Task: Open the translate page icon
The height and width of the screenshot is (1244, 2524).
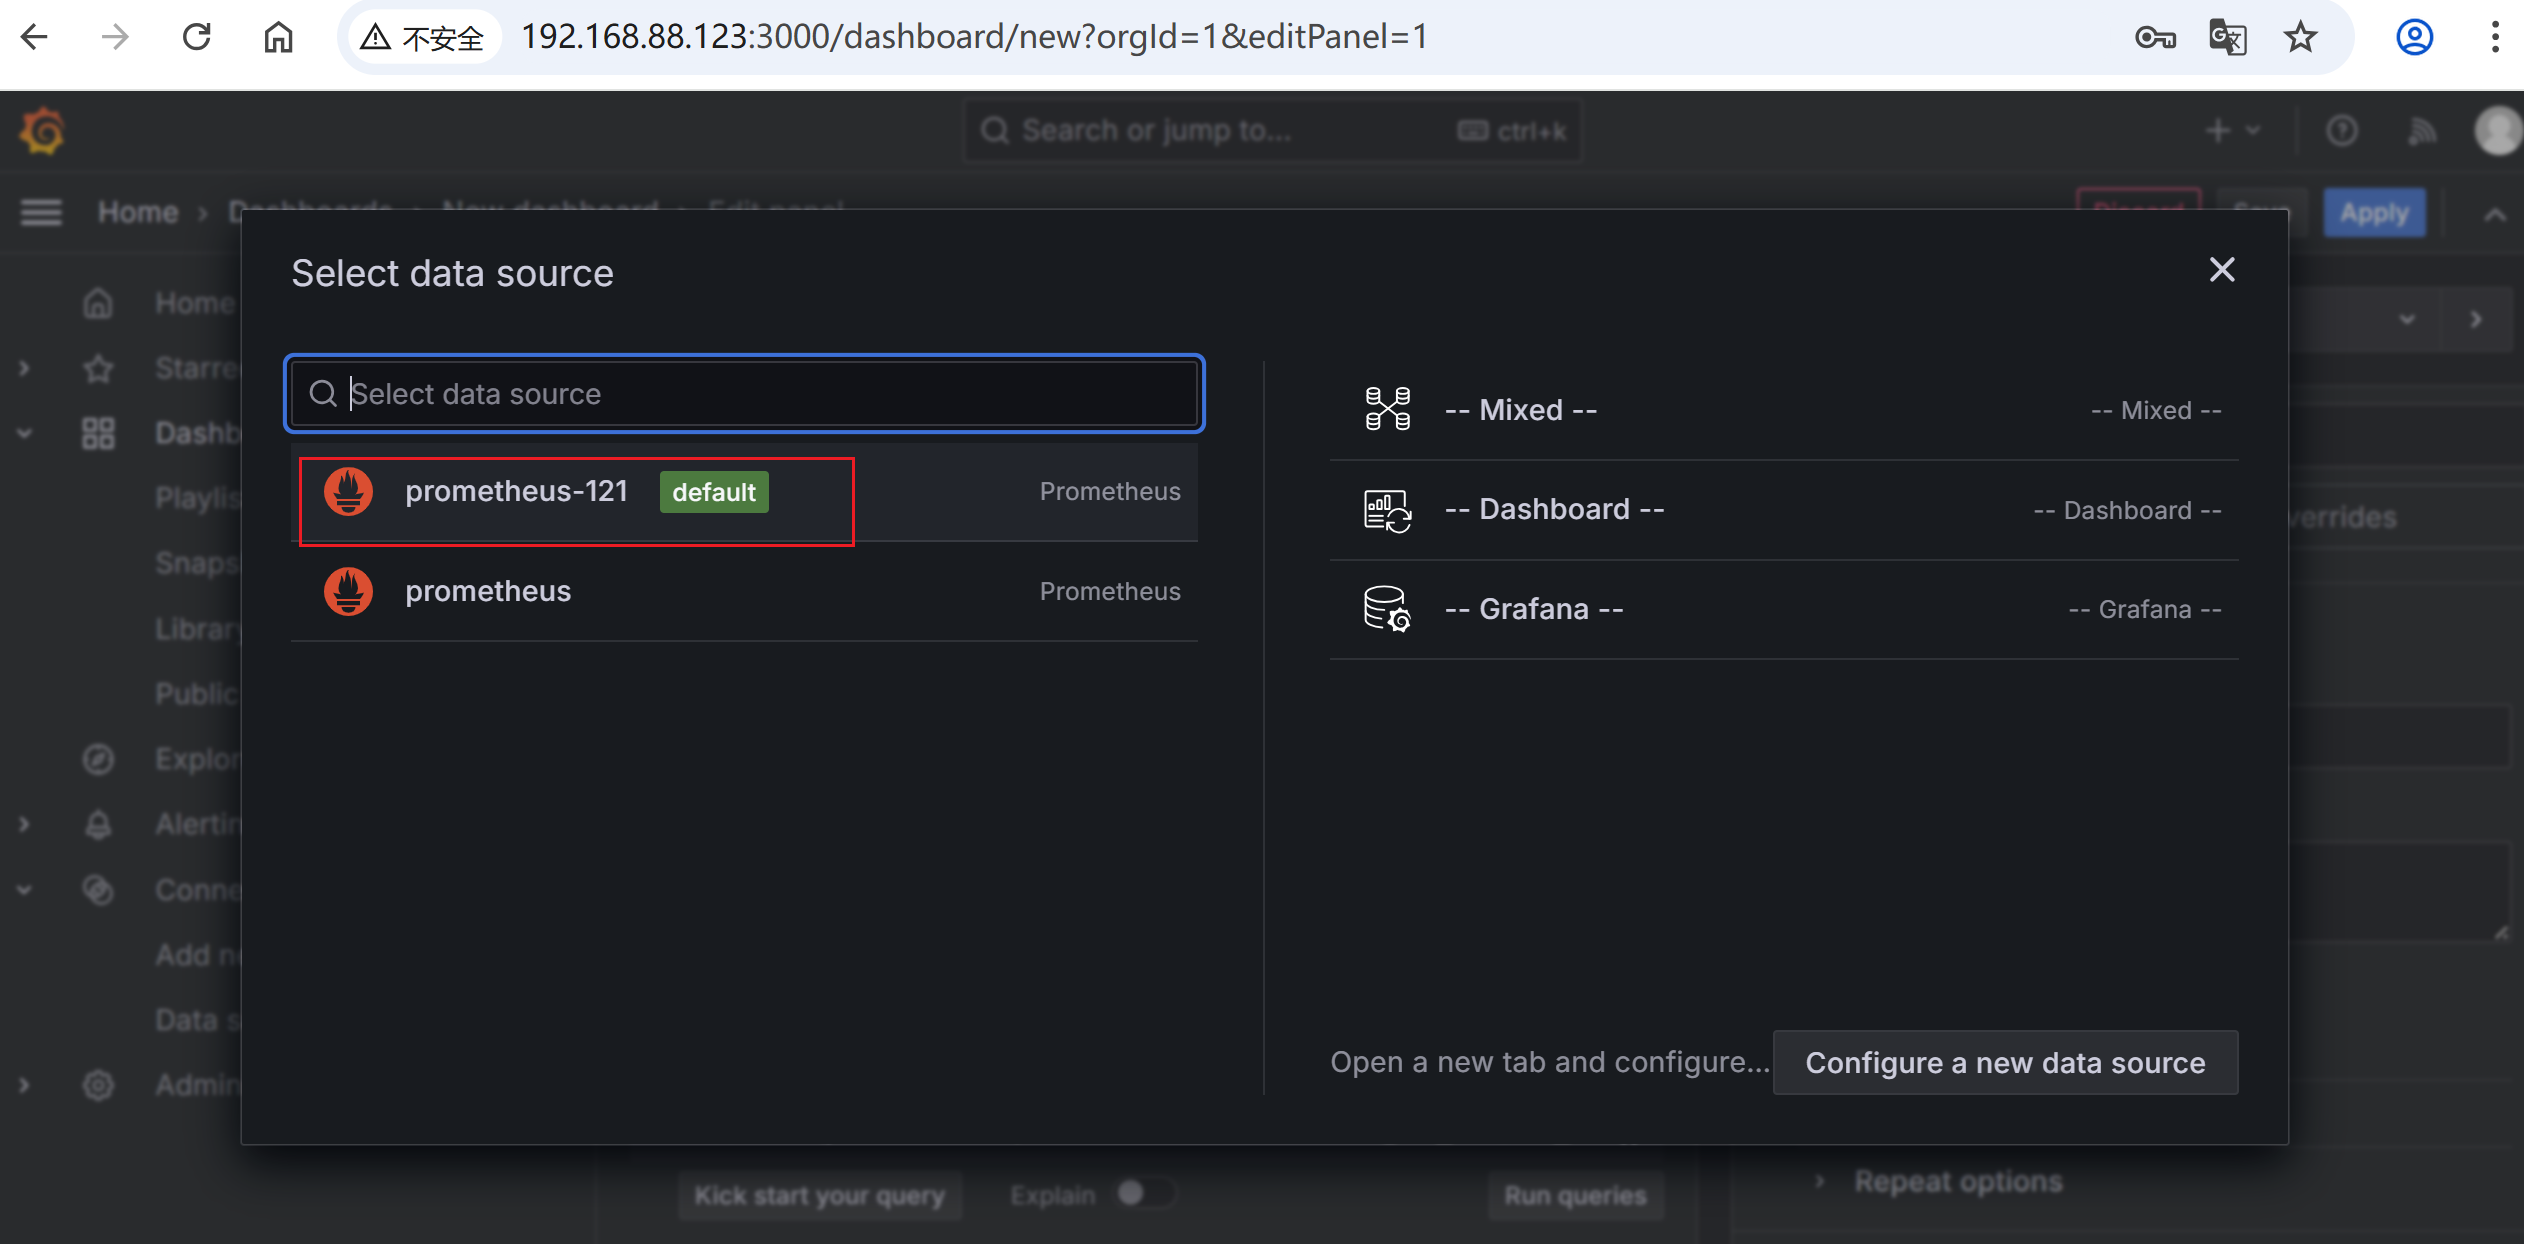Action: (2227, 38)
